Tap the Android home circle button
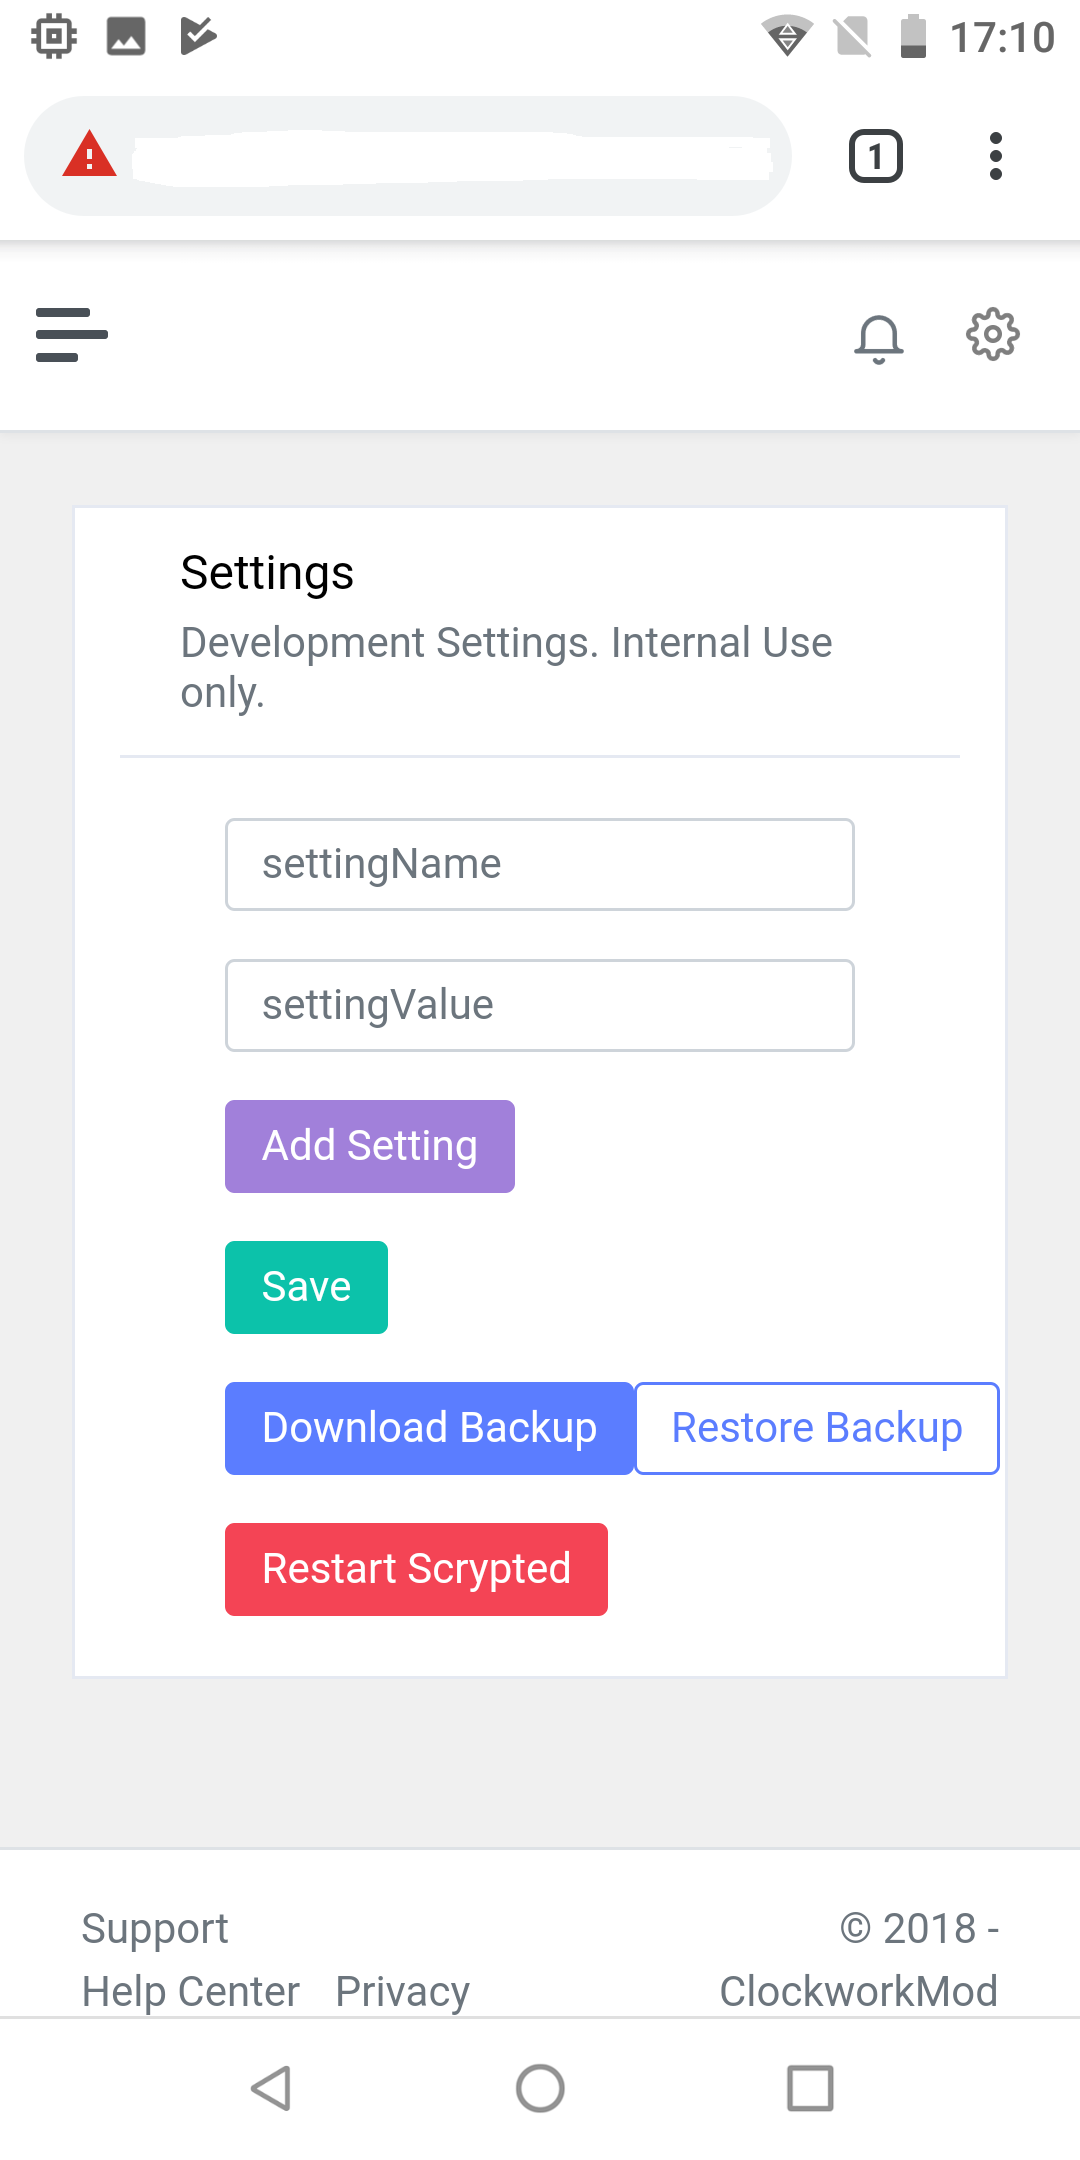 (540, 2088)
